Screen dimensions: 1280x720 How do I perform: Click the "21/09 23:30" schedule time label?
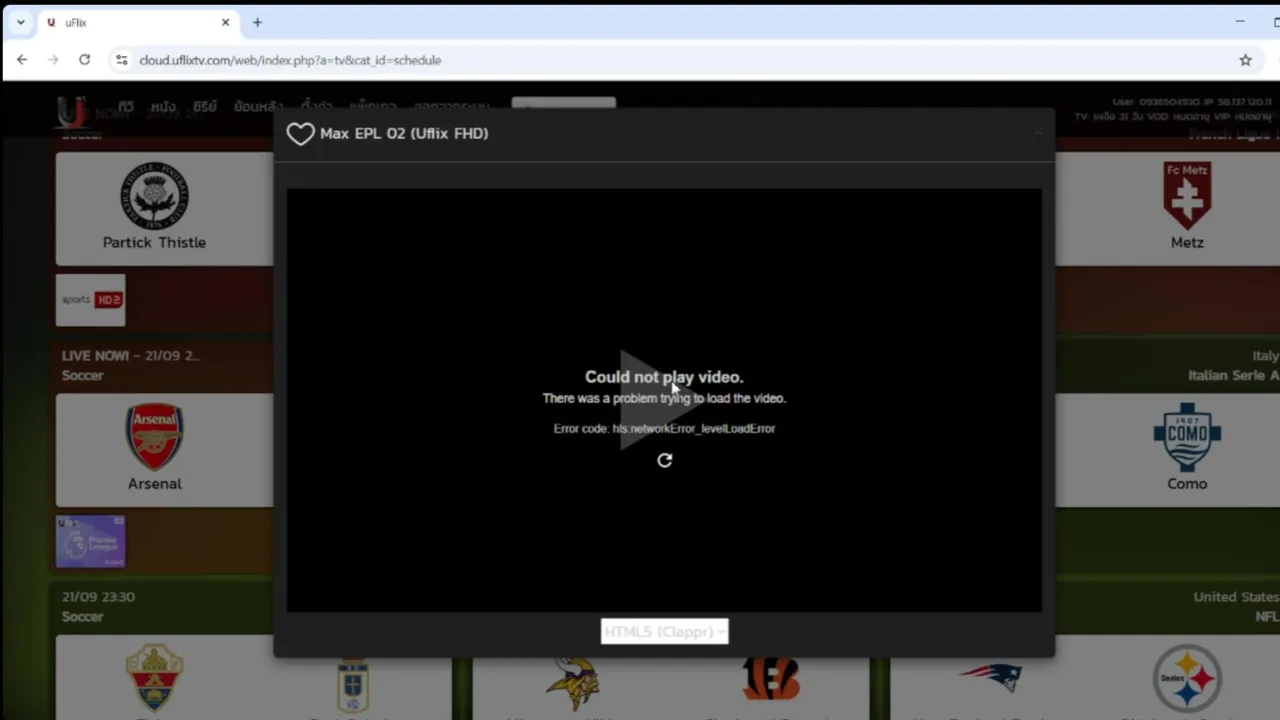(x=98, y=597)
